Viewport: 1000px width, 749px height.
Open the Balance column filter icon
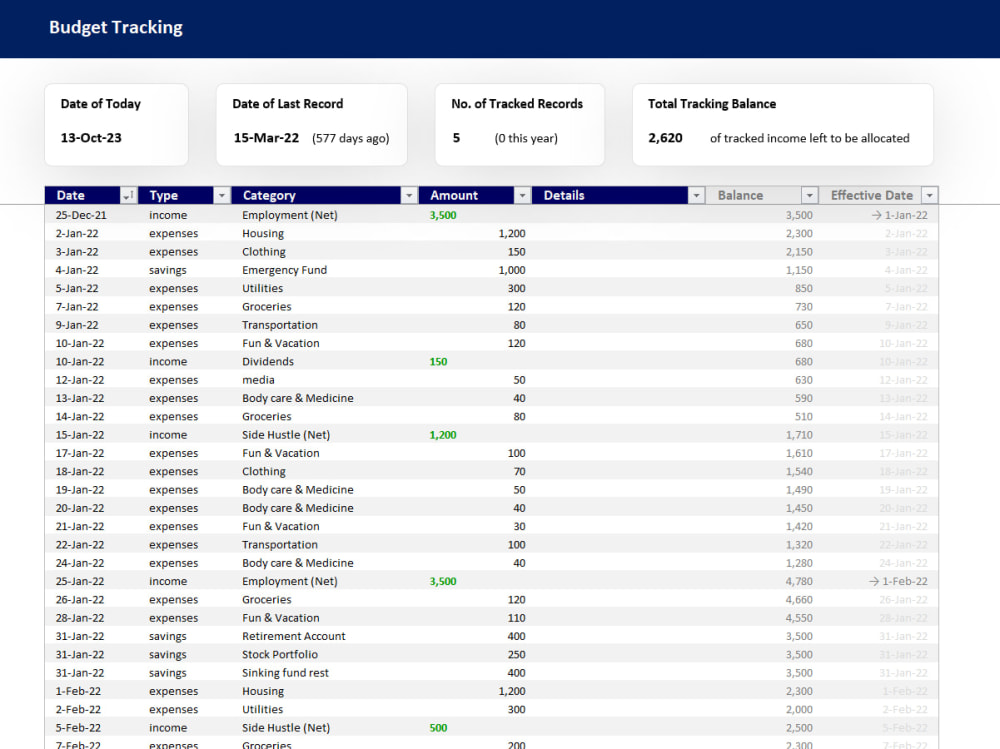click(810, 195)
